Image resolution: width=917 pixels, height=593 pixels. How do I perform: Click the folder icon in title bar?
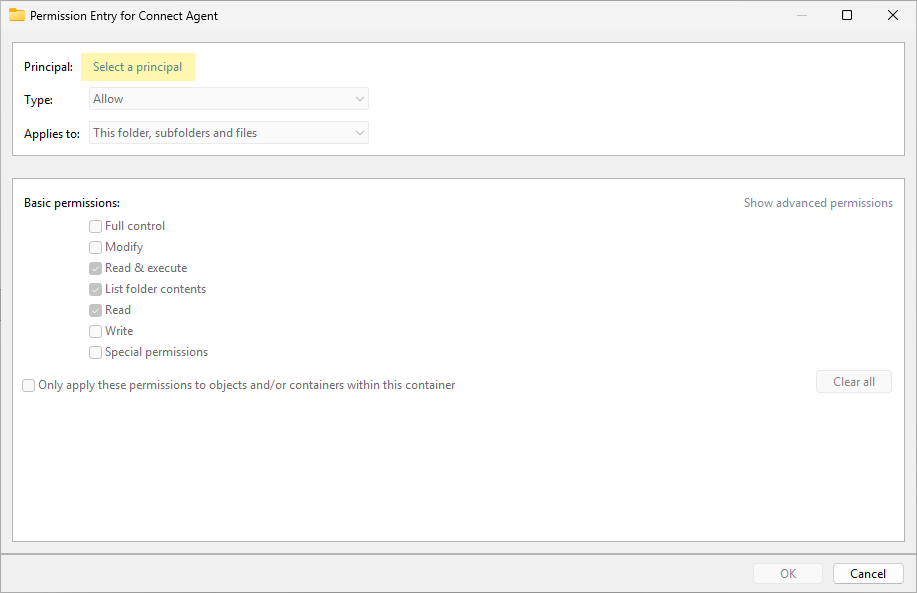click(17, 15)
